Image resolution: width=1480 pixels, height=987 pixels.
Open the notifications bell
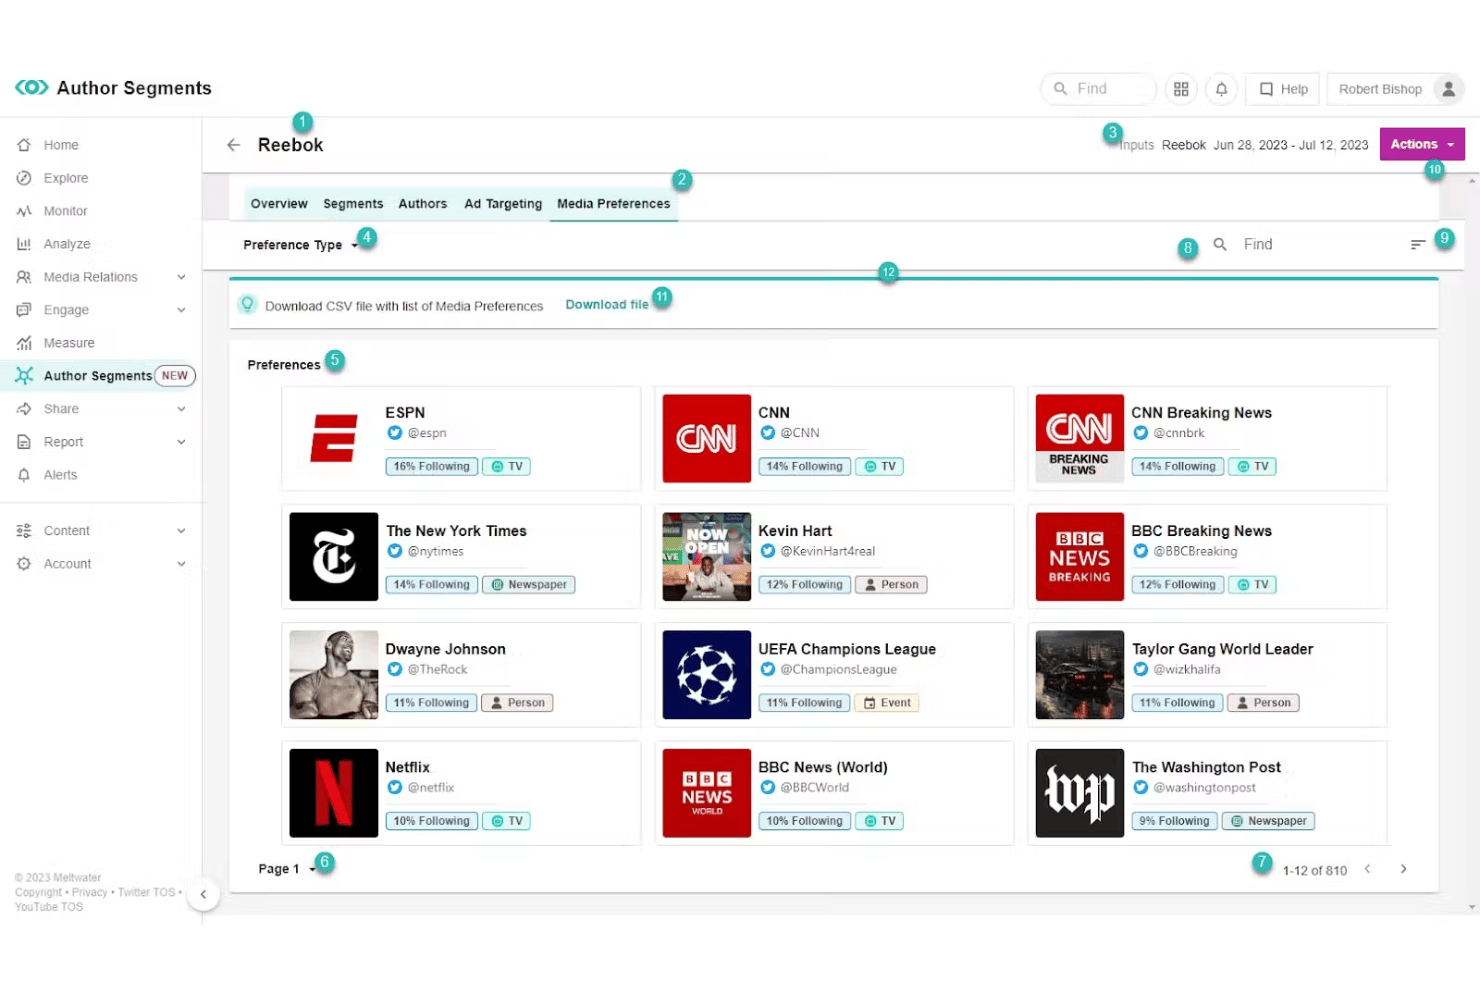pyautogui.click(x=1221, y=89)
